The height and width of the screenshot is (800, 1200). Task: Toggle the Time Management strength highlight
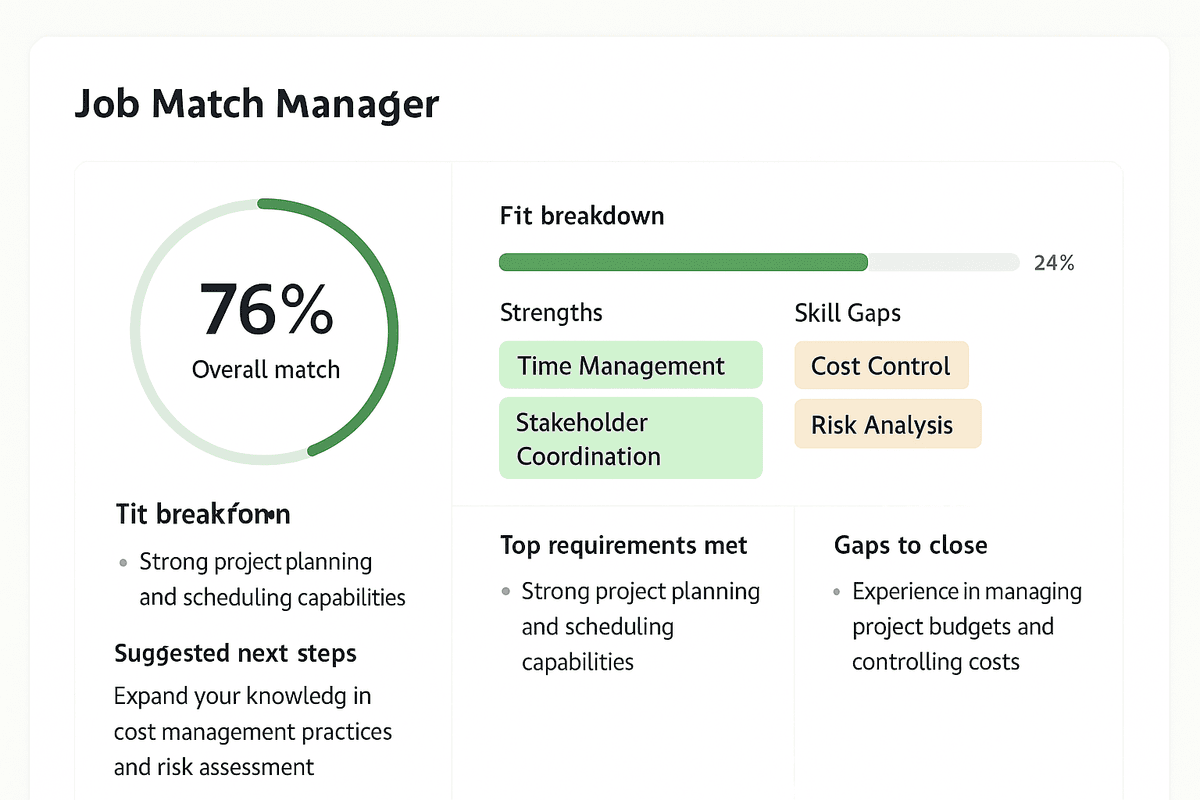[630, 365]
